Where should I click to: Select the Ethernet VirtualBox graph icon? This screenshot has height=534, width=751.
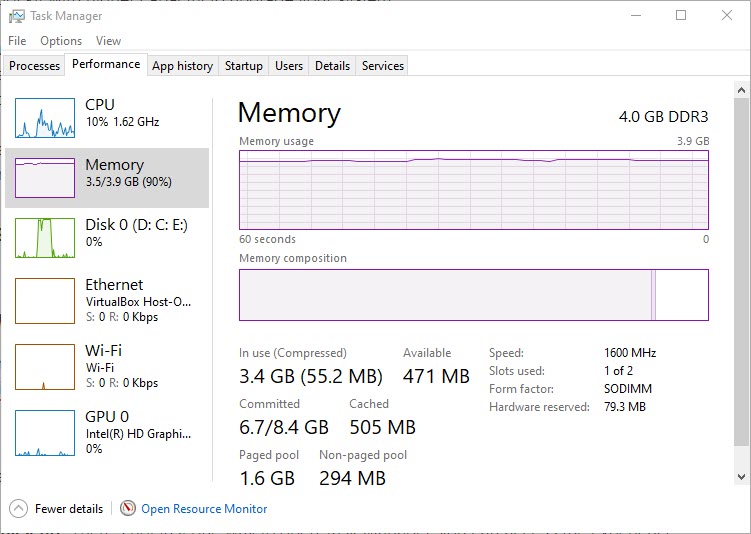[x=45, y=301]
